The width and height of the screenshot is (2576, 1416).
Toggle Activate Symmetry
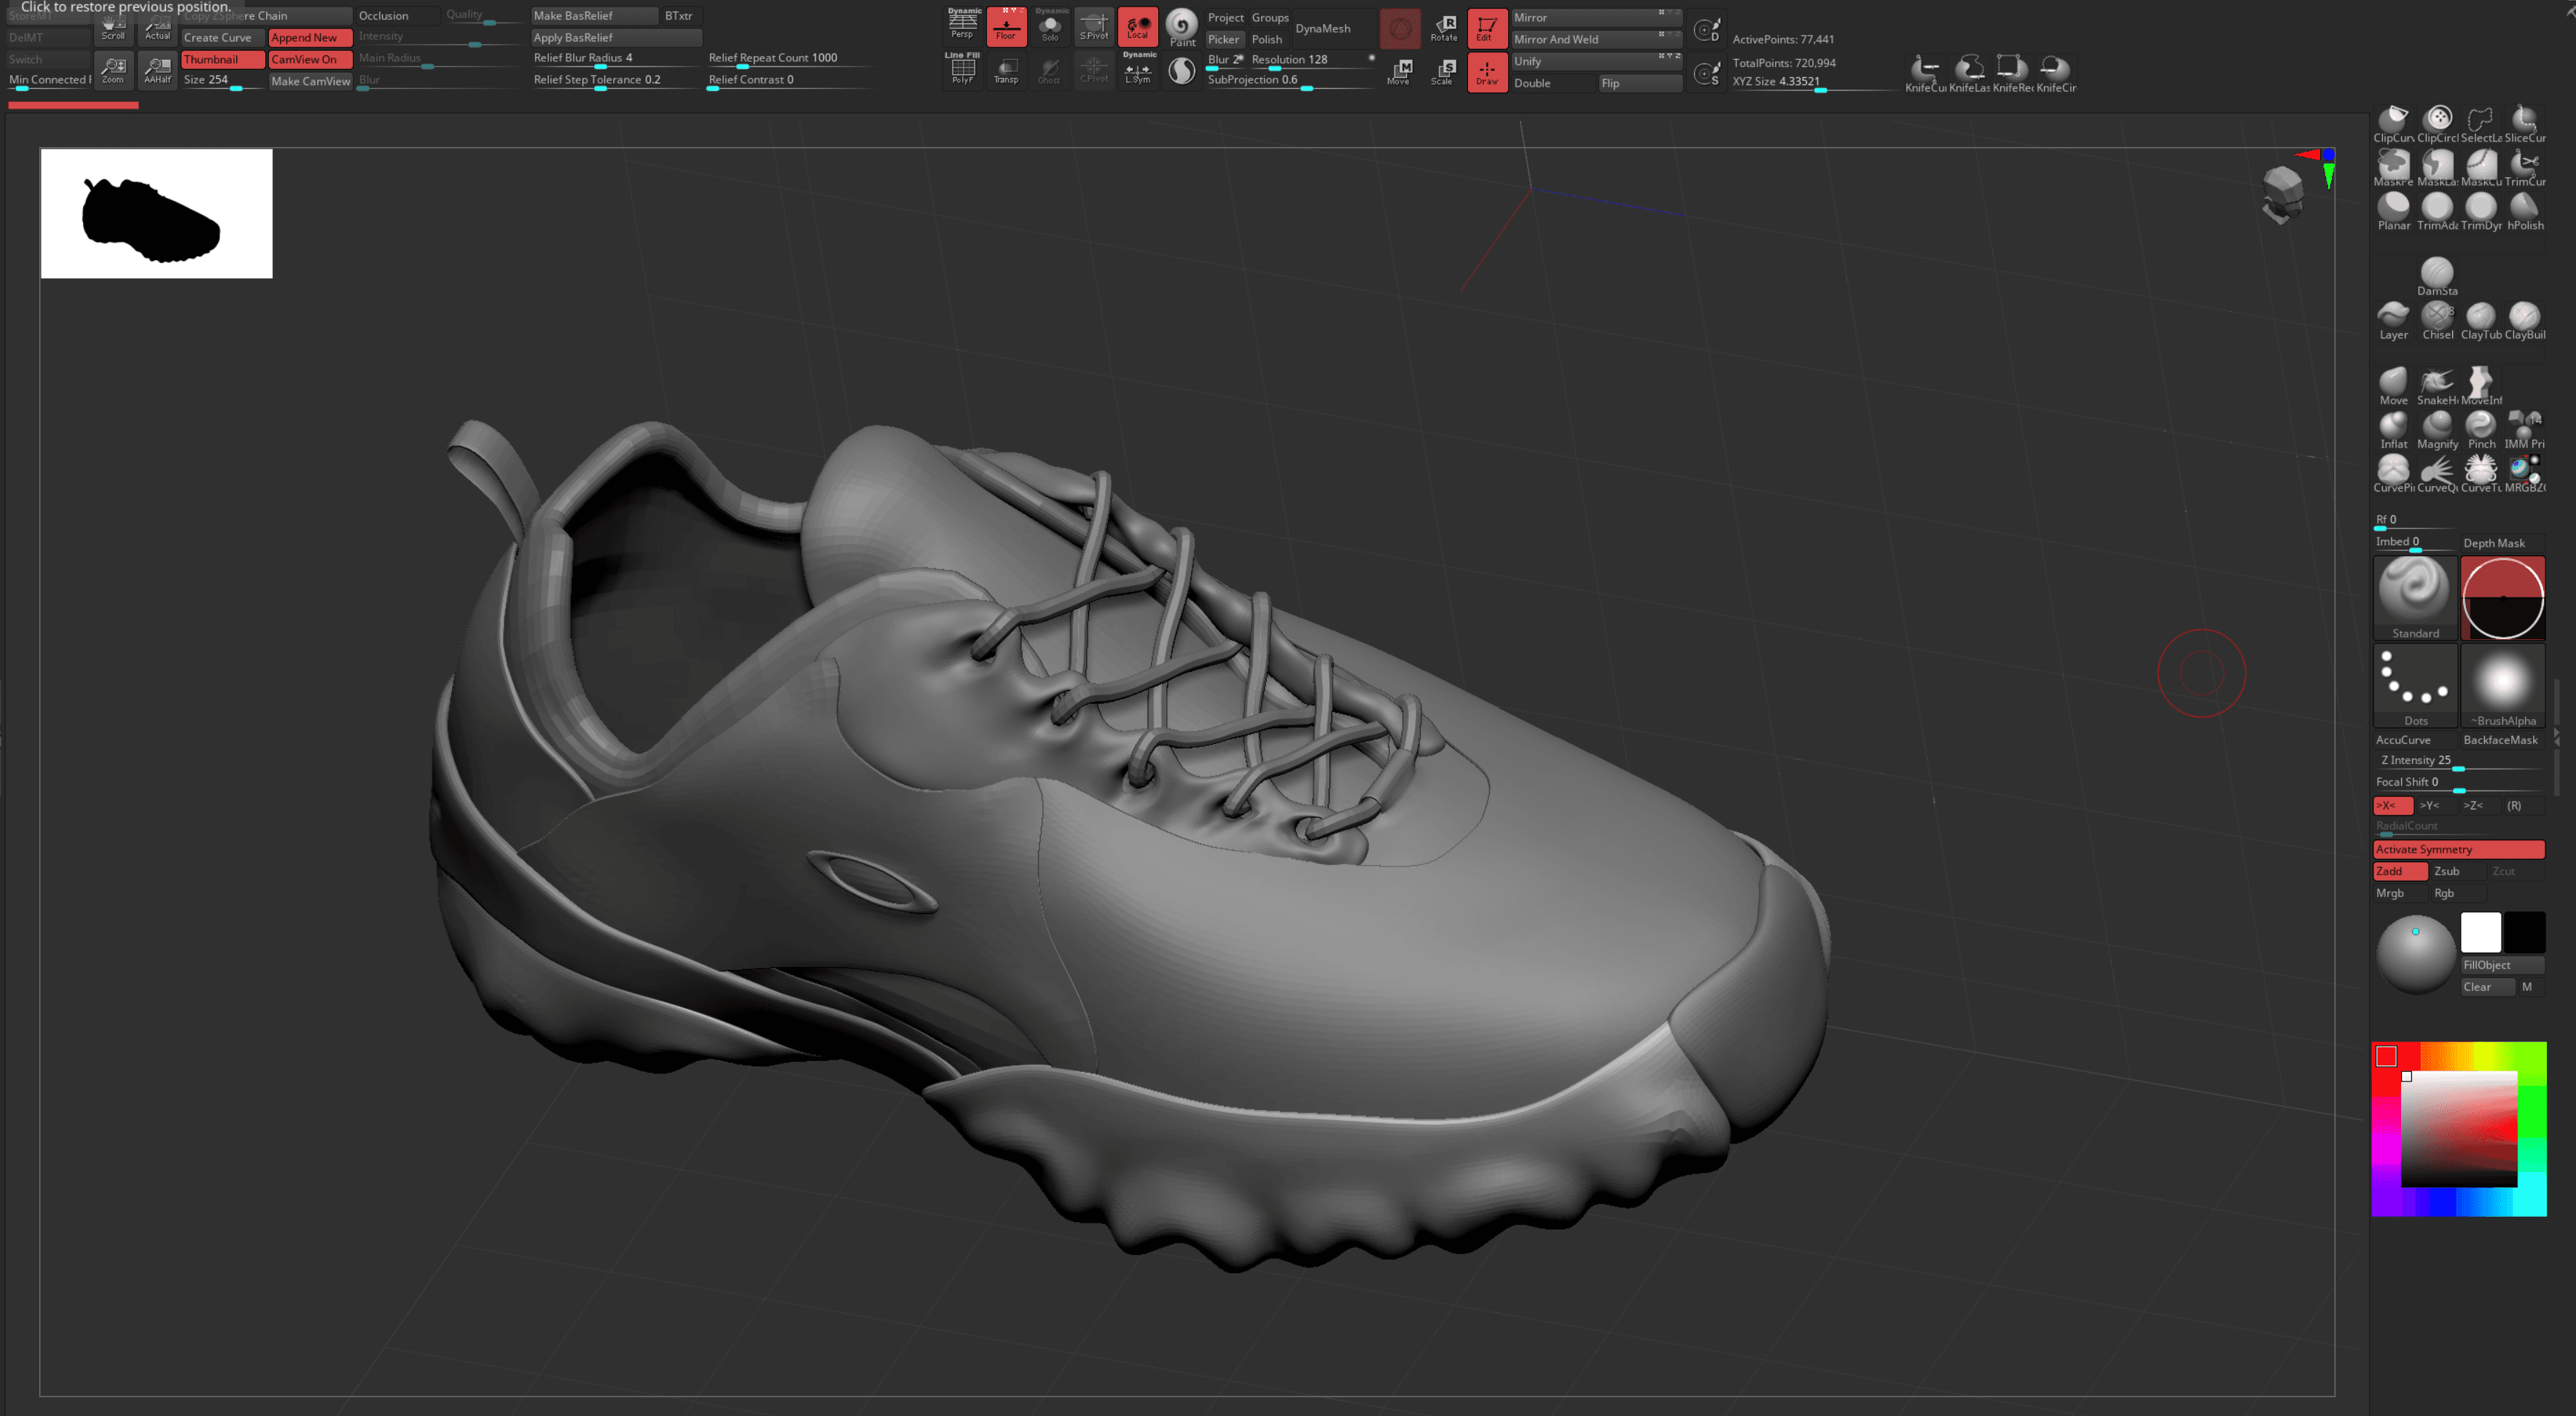(2459, 849)
